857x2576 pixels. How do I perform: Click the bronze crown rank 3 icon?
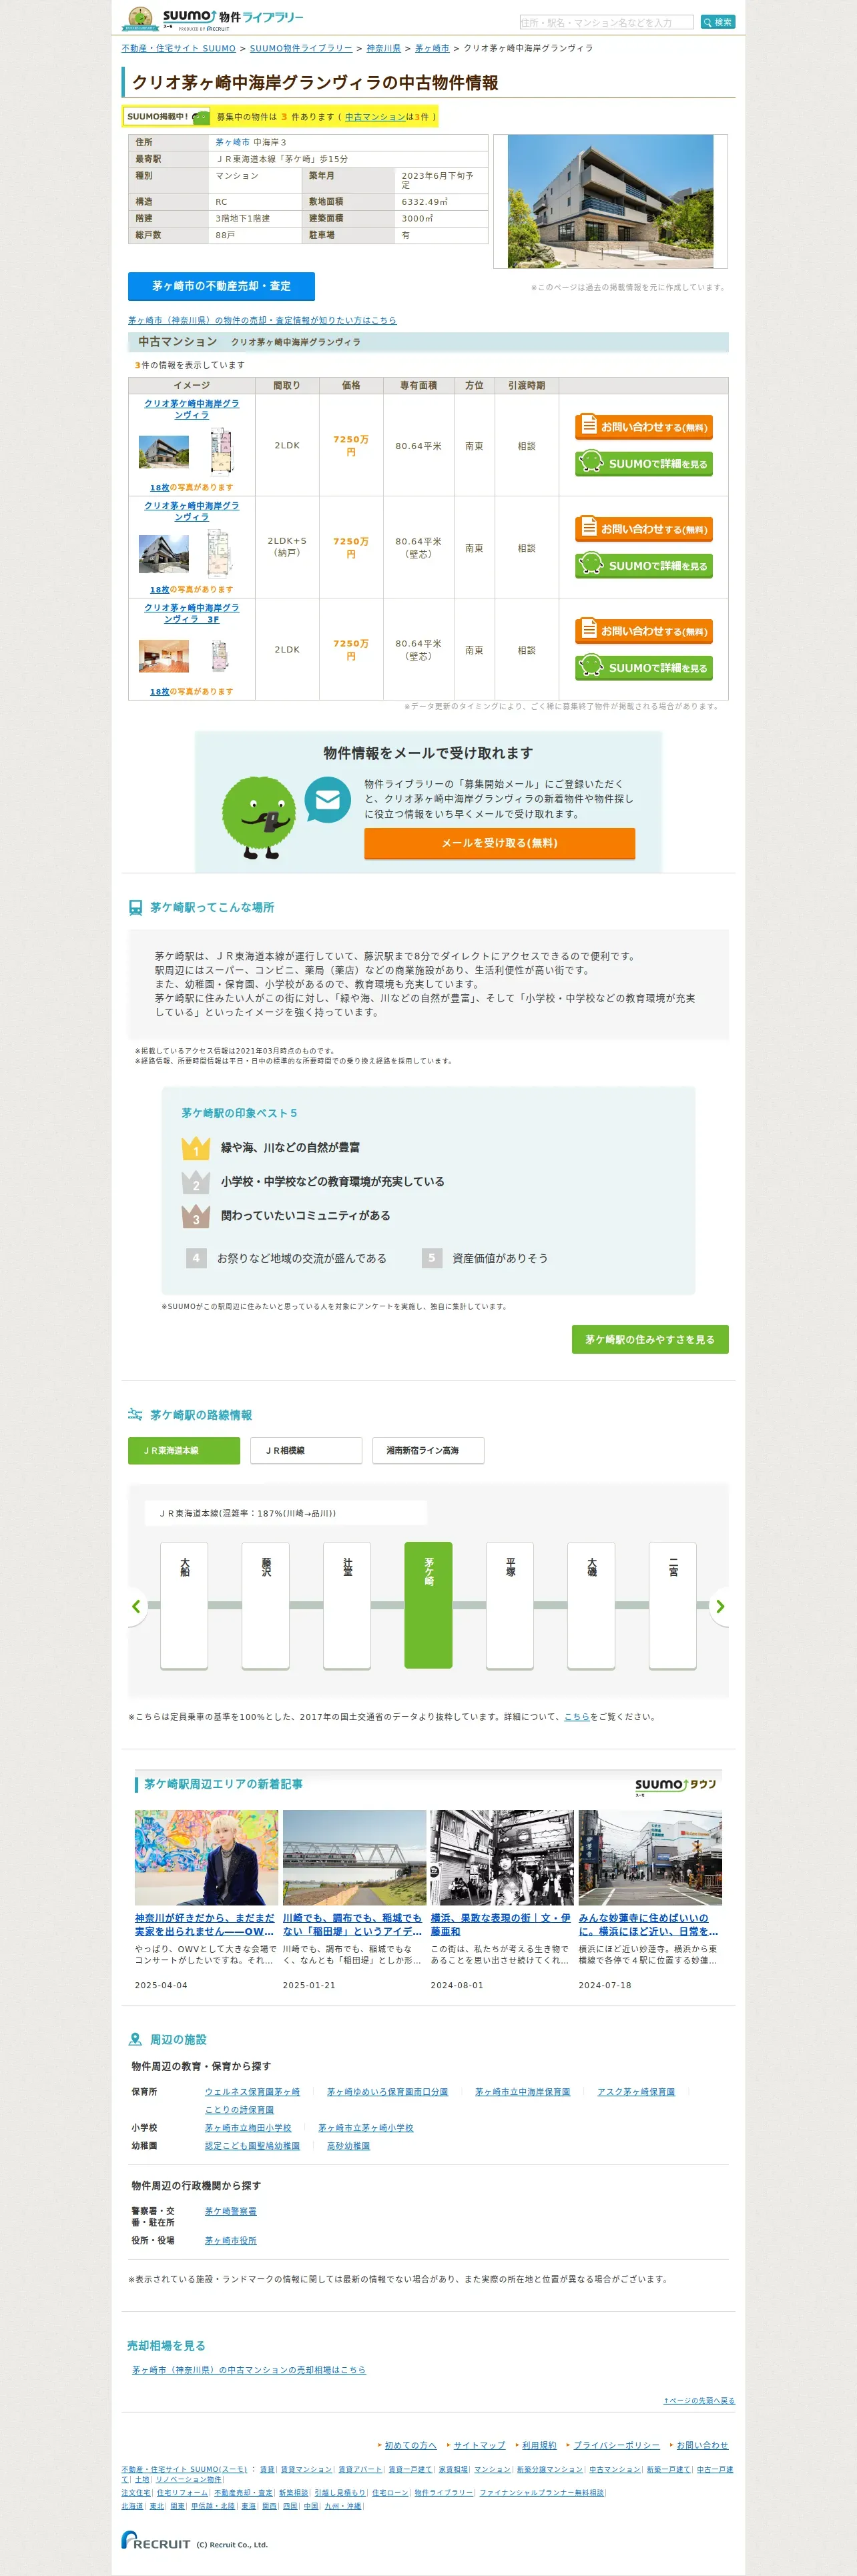click(x=196, y=1216)
